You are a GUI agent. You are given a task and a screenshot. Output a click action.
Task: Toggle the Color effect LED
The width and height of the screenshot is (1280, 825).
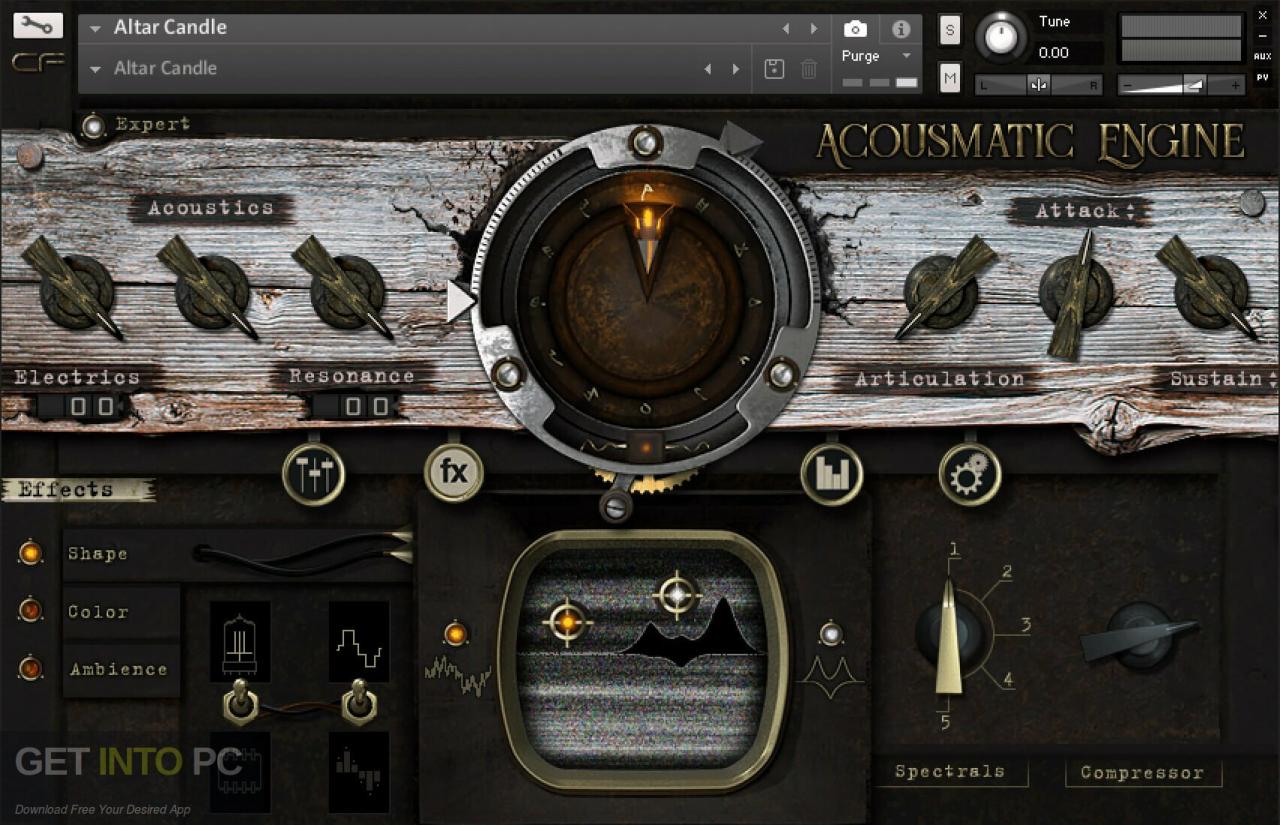coord(31,609)
